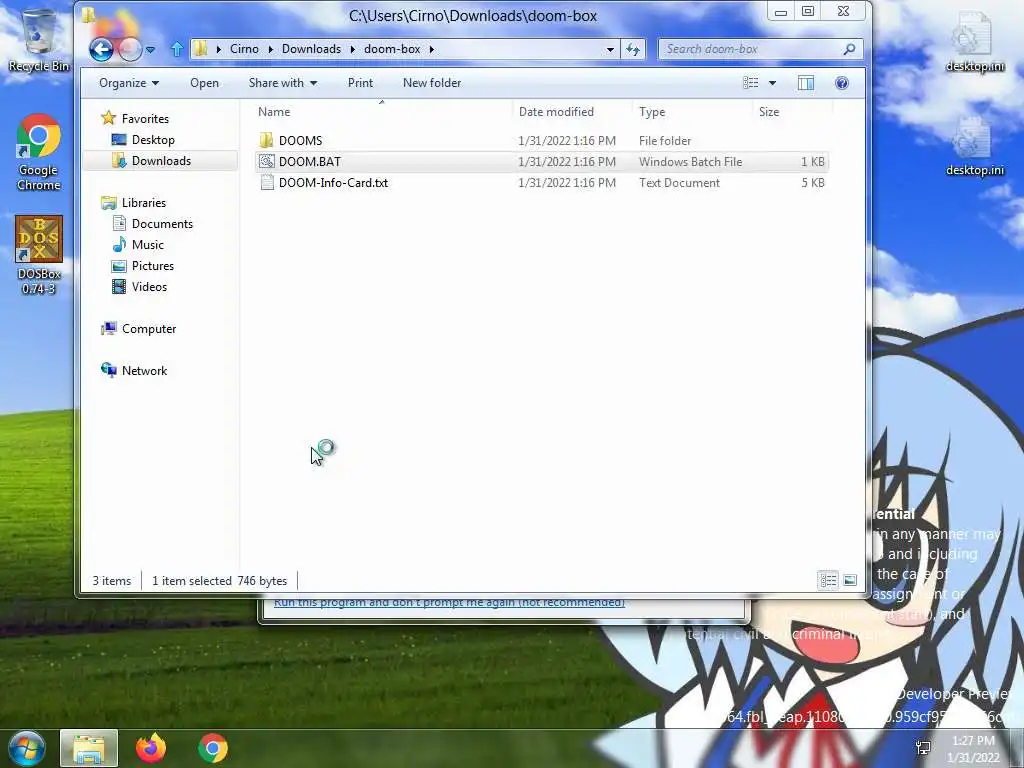
Task: Open the taskbar clock and date
Action: [973, 749]
